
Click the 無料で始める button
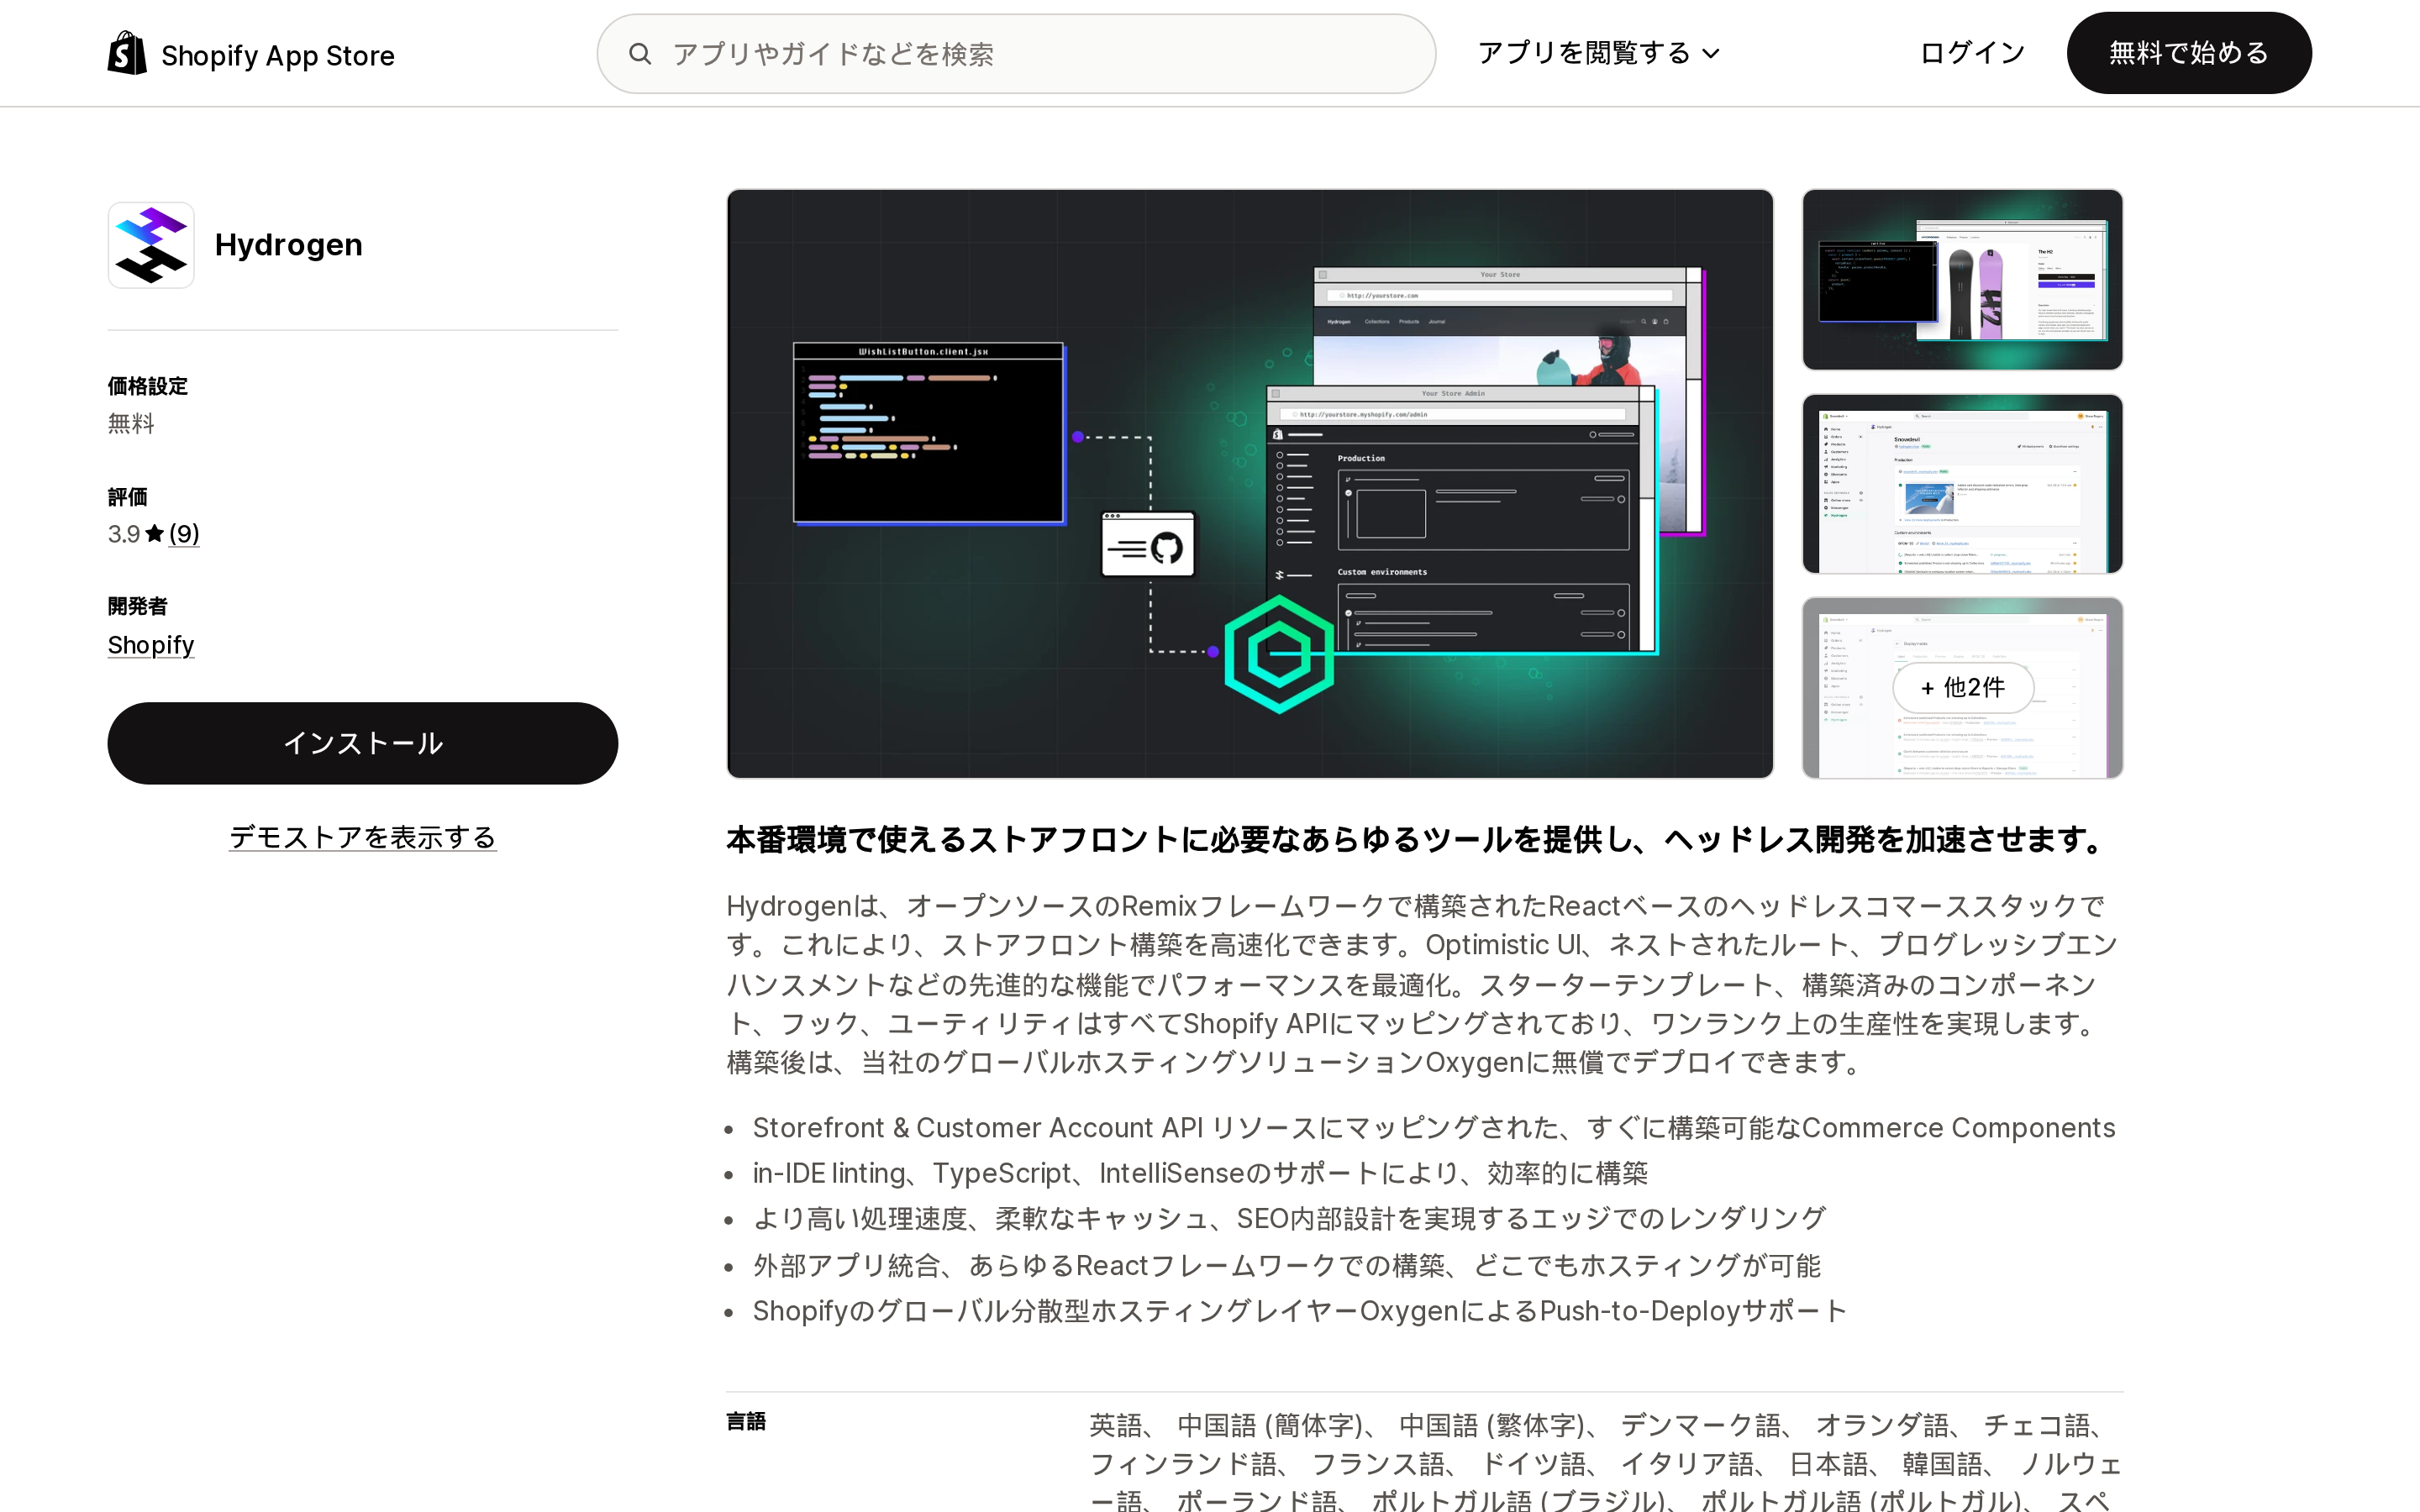click(2189, 53)
